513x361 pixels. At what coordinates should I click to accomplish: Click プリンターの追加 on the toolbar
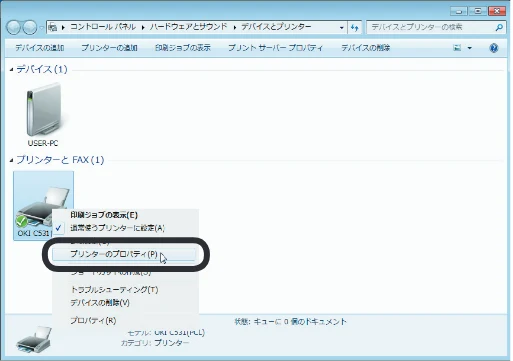tap(109, 48)
